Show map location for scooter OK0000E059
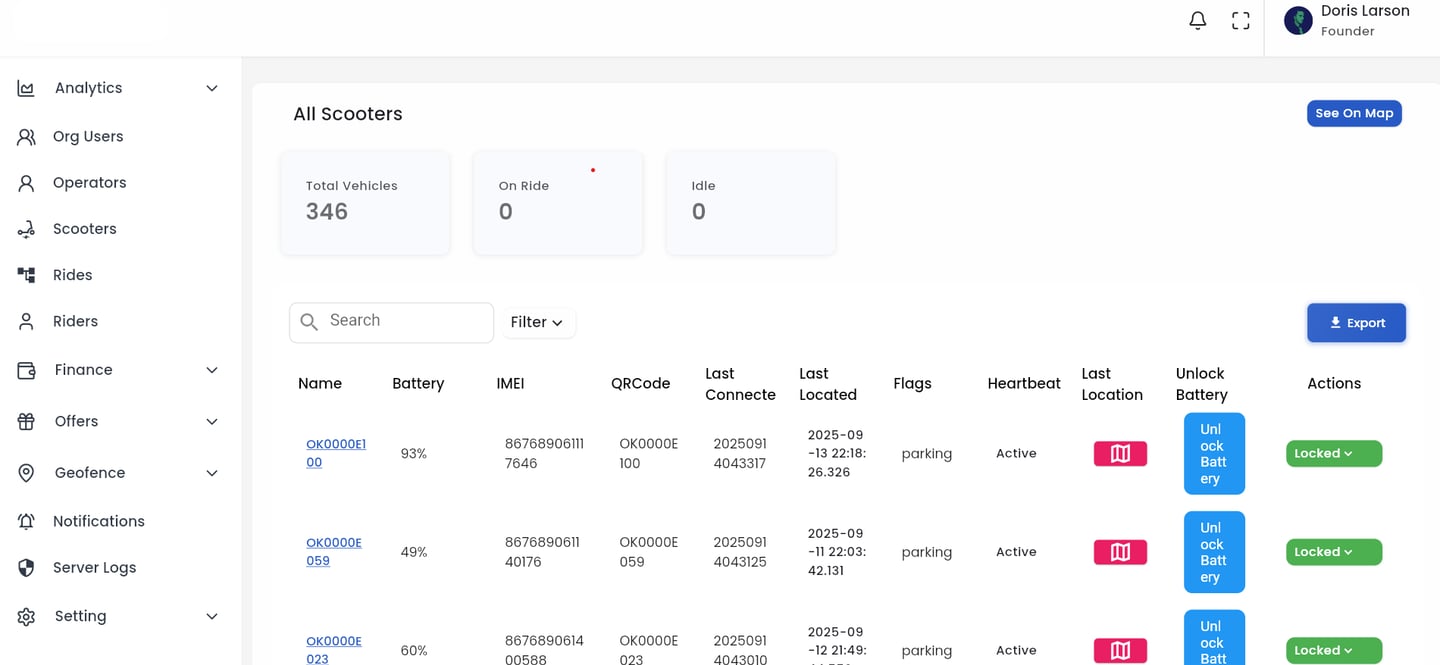 (x=1120, y=552)
